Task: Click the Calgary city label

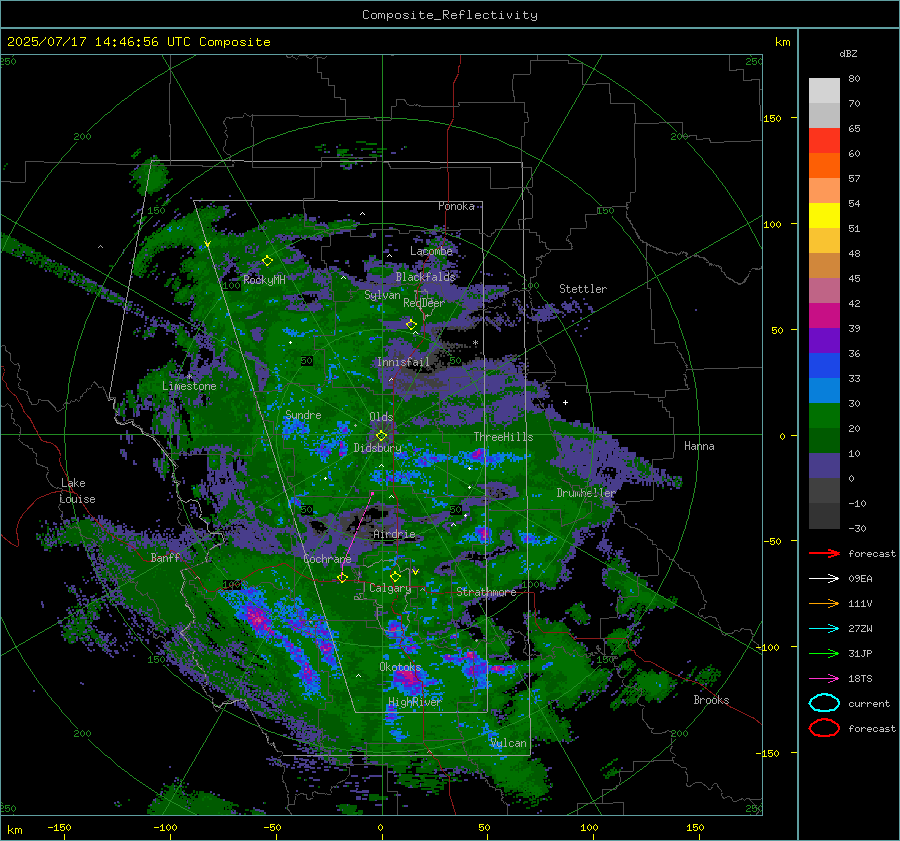Action: (390, 588)
